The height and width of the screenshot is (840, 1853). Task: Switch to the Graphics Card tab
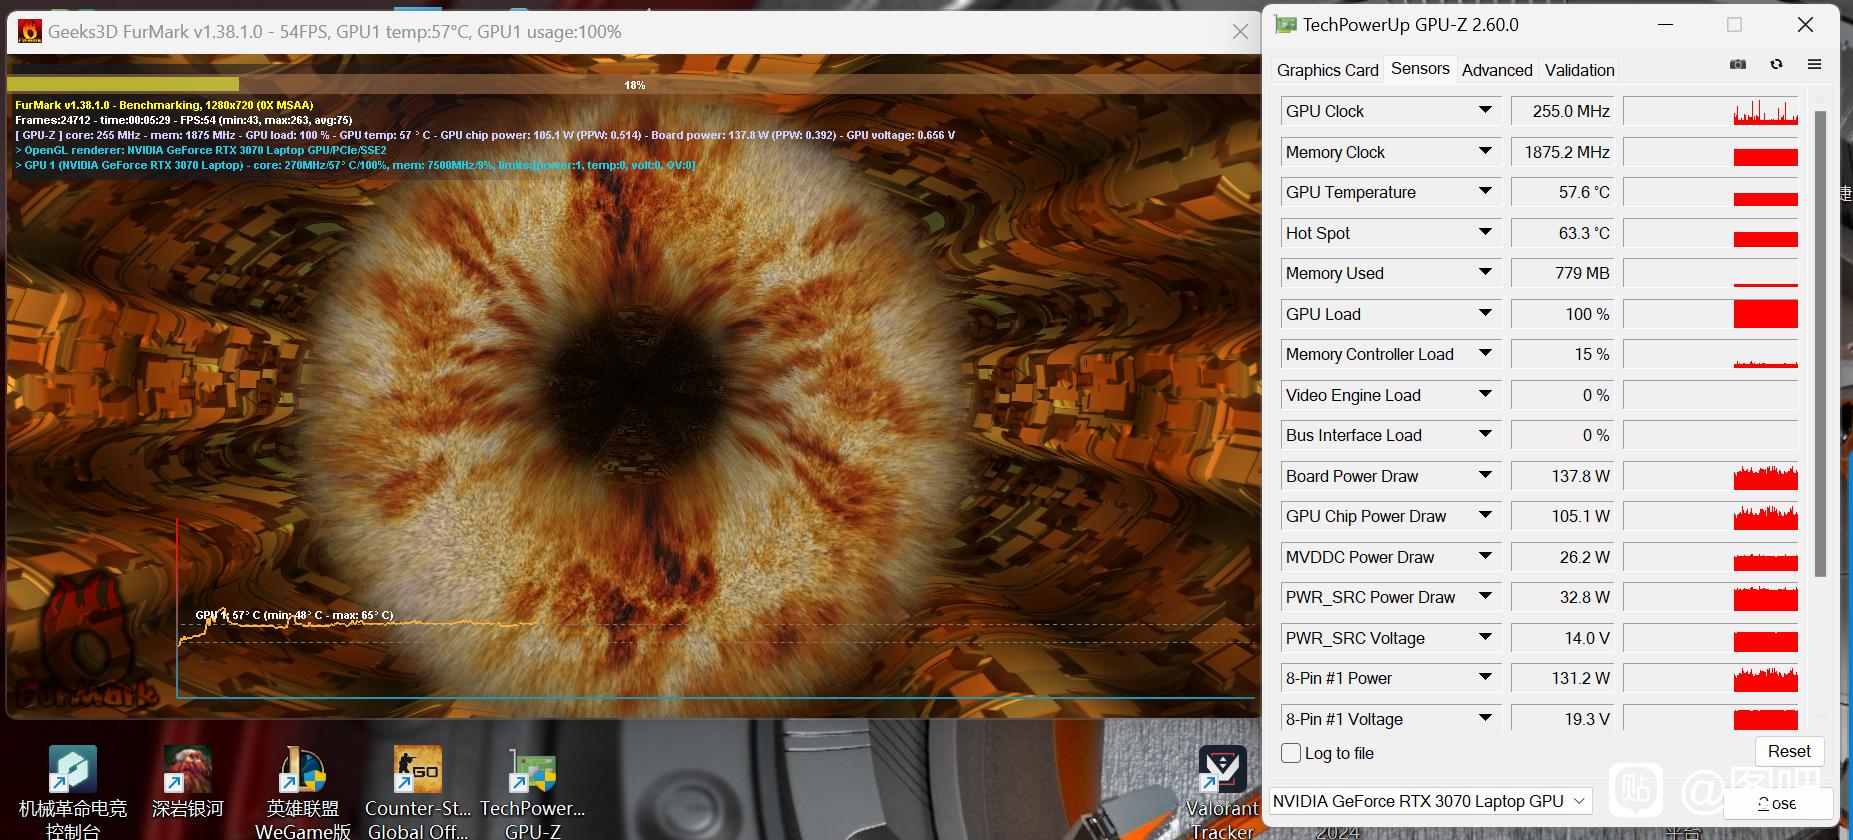tap(1327, 70)
